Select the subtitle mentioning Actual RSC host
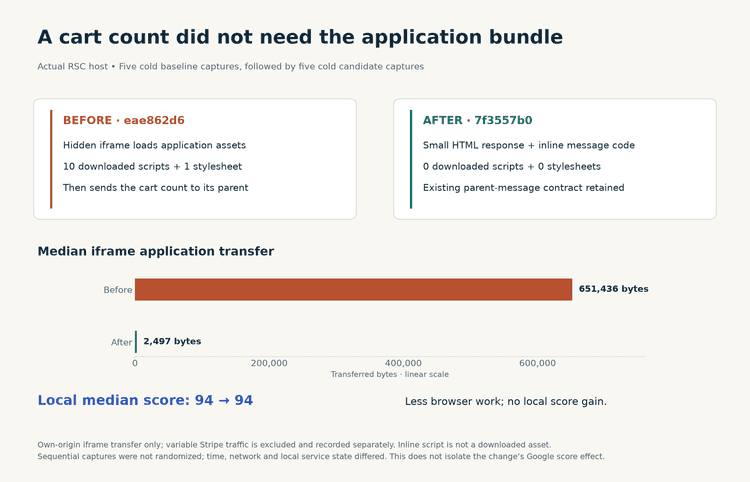The image size is (750, 482). 231,66
